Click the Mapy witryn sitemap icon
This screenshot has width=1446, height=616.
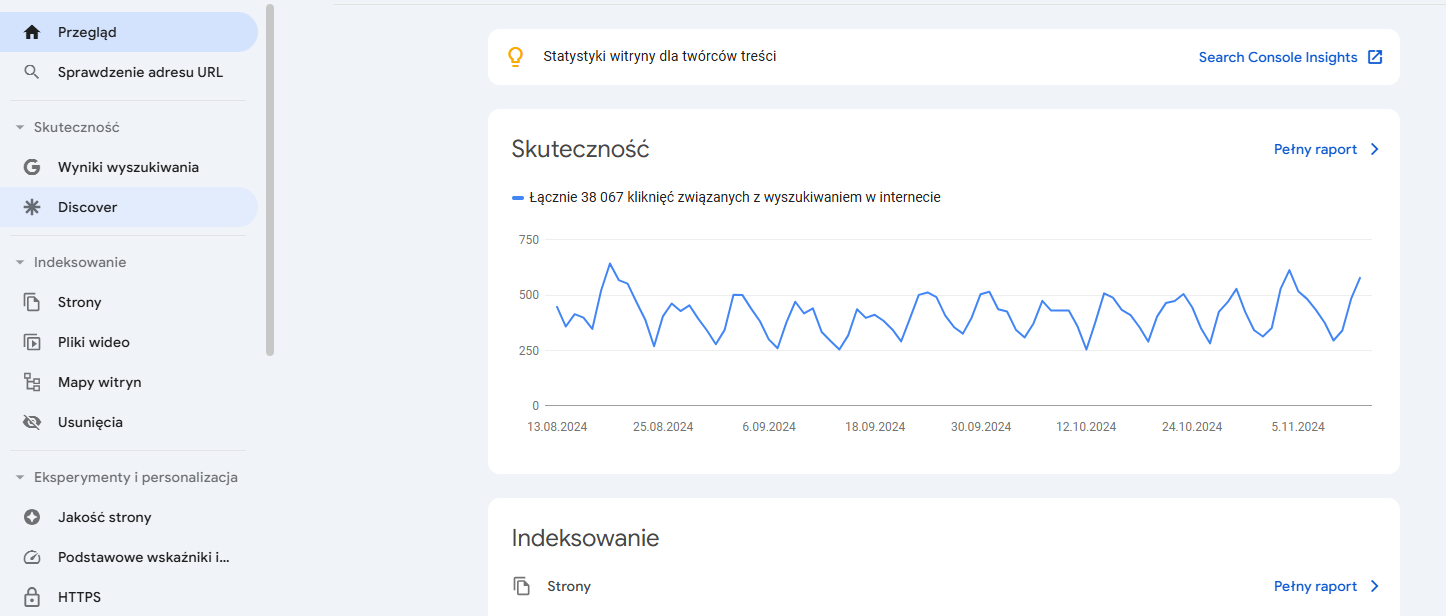click(x=31, y=381)
